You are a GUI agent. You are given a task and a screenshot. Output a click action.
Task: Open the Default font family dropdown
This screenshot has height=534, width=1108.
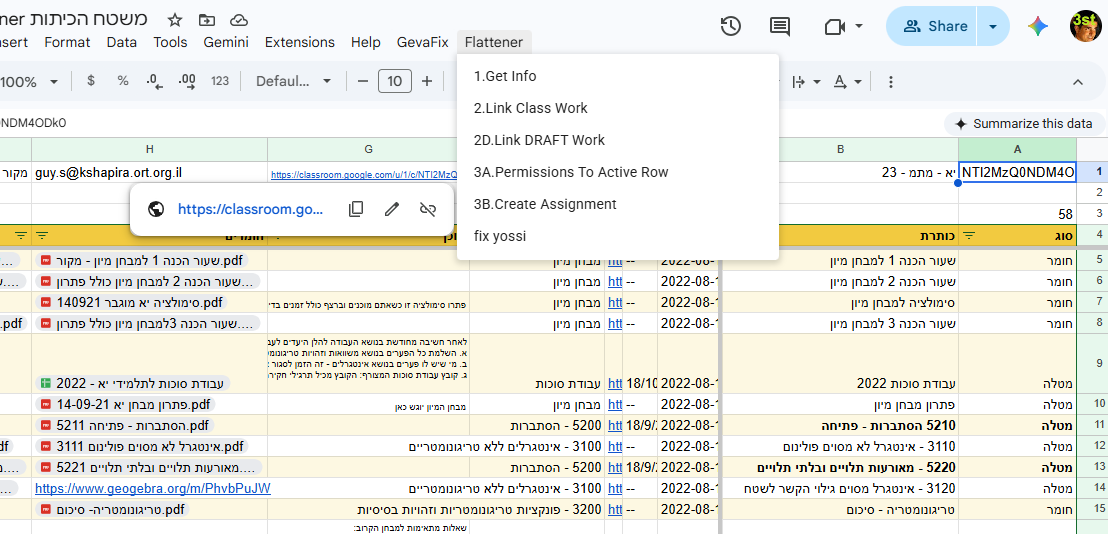293,81
